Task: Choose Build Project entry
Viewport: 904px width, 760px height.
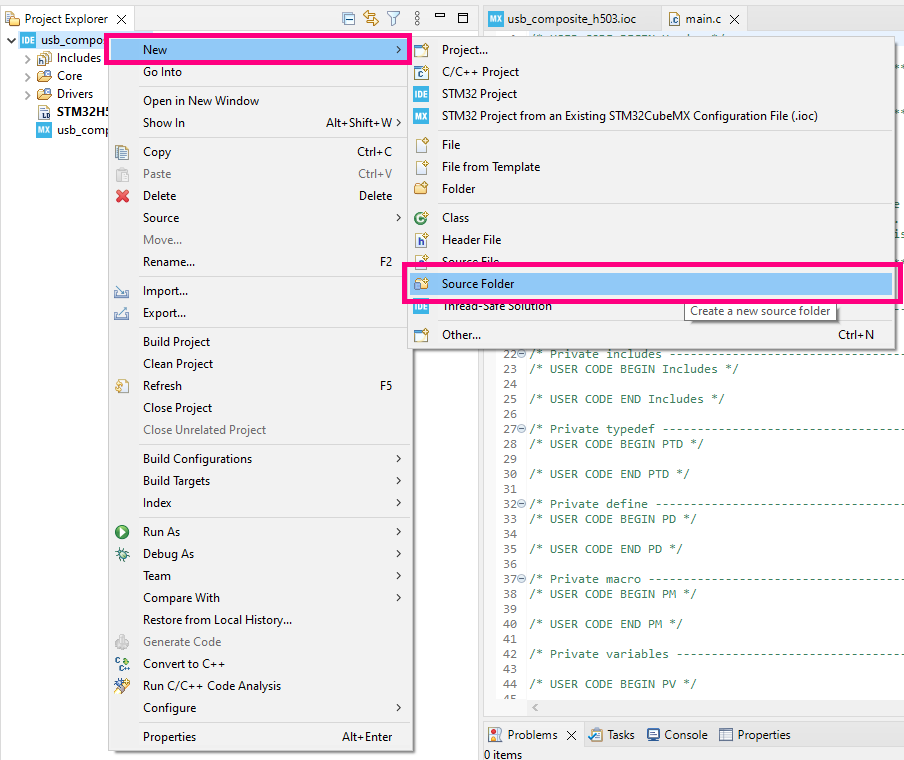Action: coord(176,342)
